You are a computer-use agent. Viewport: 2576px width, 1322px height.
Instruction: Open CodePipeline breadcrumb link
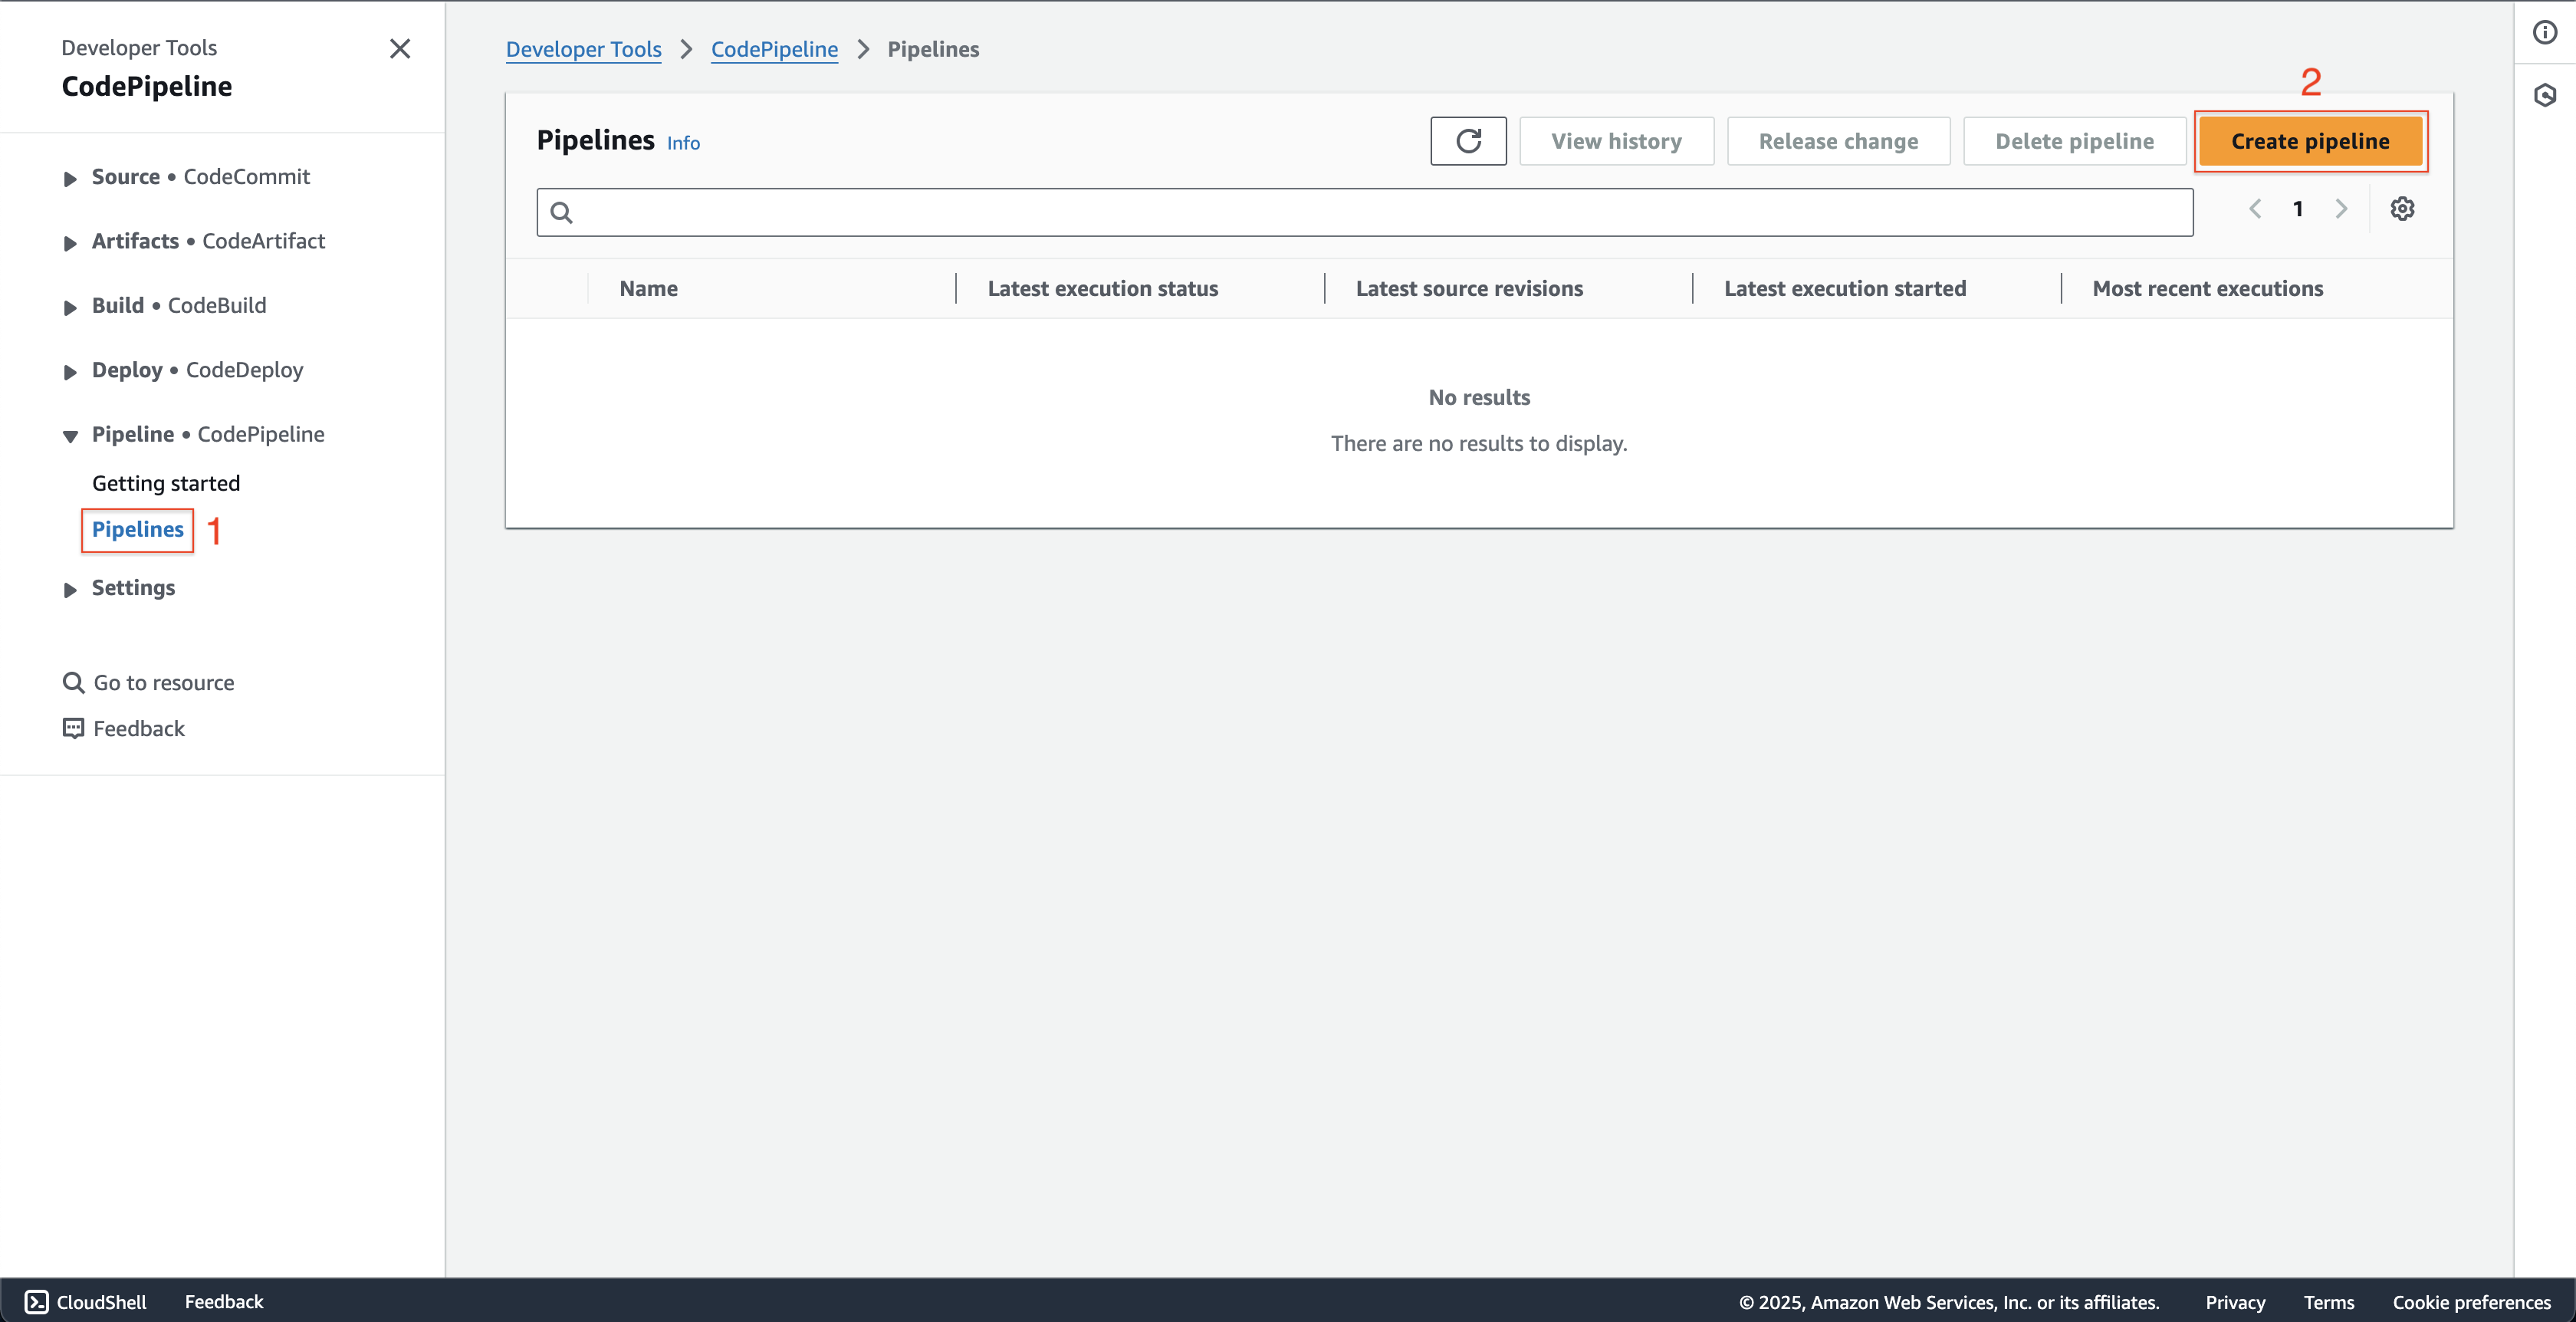[774, 49]
